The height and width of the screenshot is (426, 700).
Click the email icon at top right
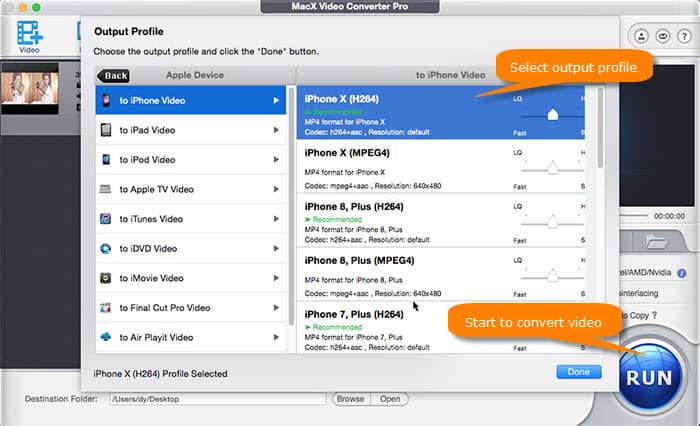pyautogui.click(x=662, y=36)
